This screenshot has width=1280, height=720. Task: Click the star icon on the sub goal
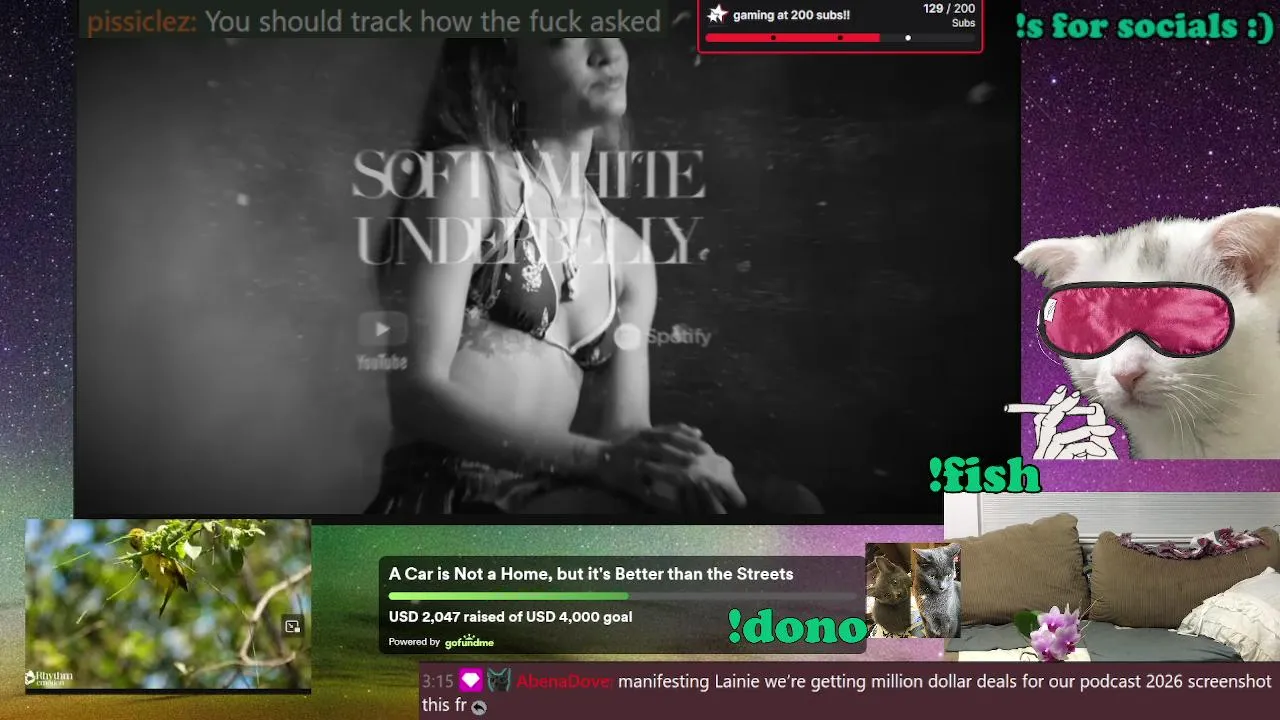717,14
